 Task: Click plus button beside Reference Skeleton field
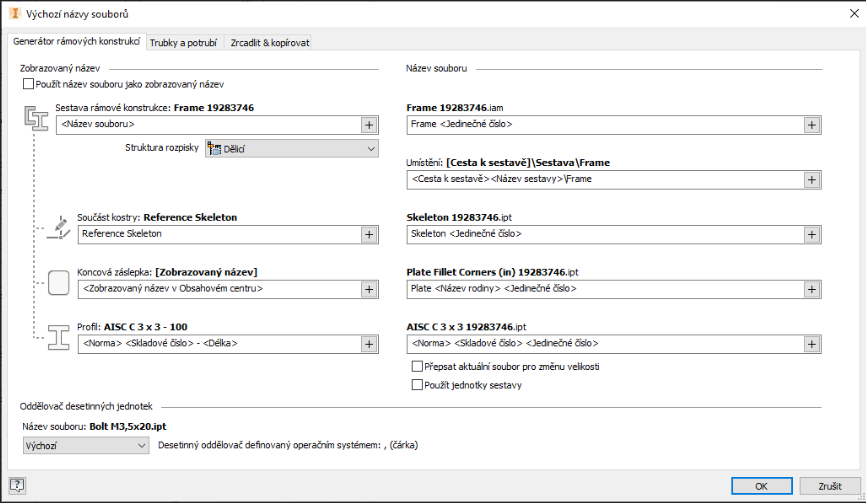tap(368, 234)
